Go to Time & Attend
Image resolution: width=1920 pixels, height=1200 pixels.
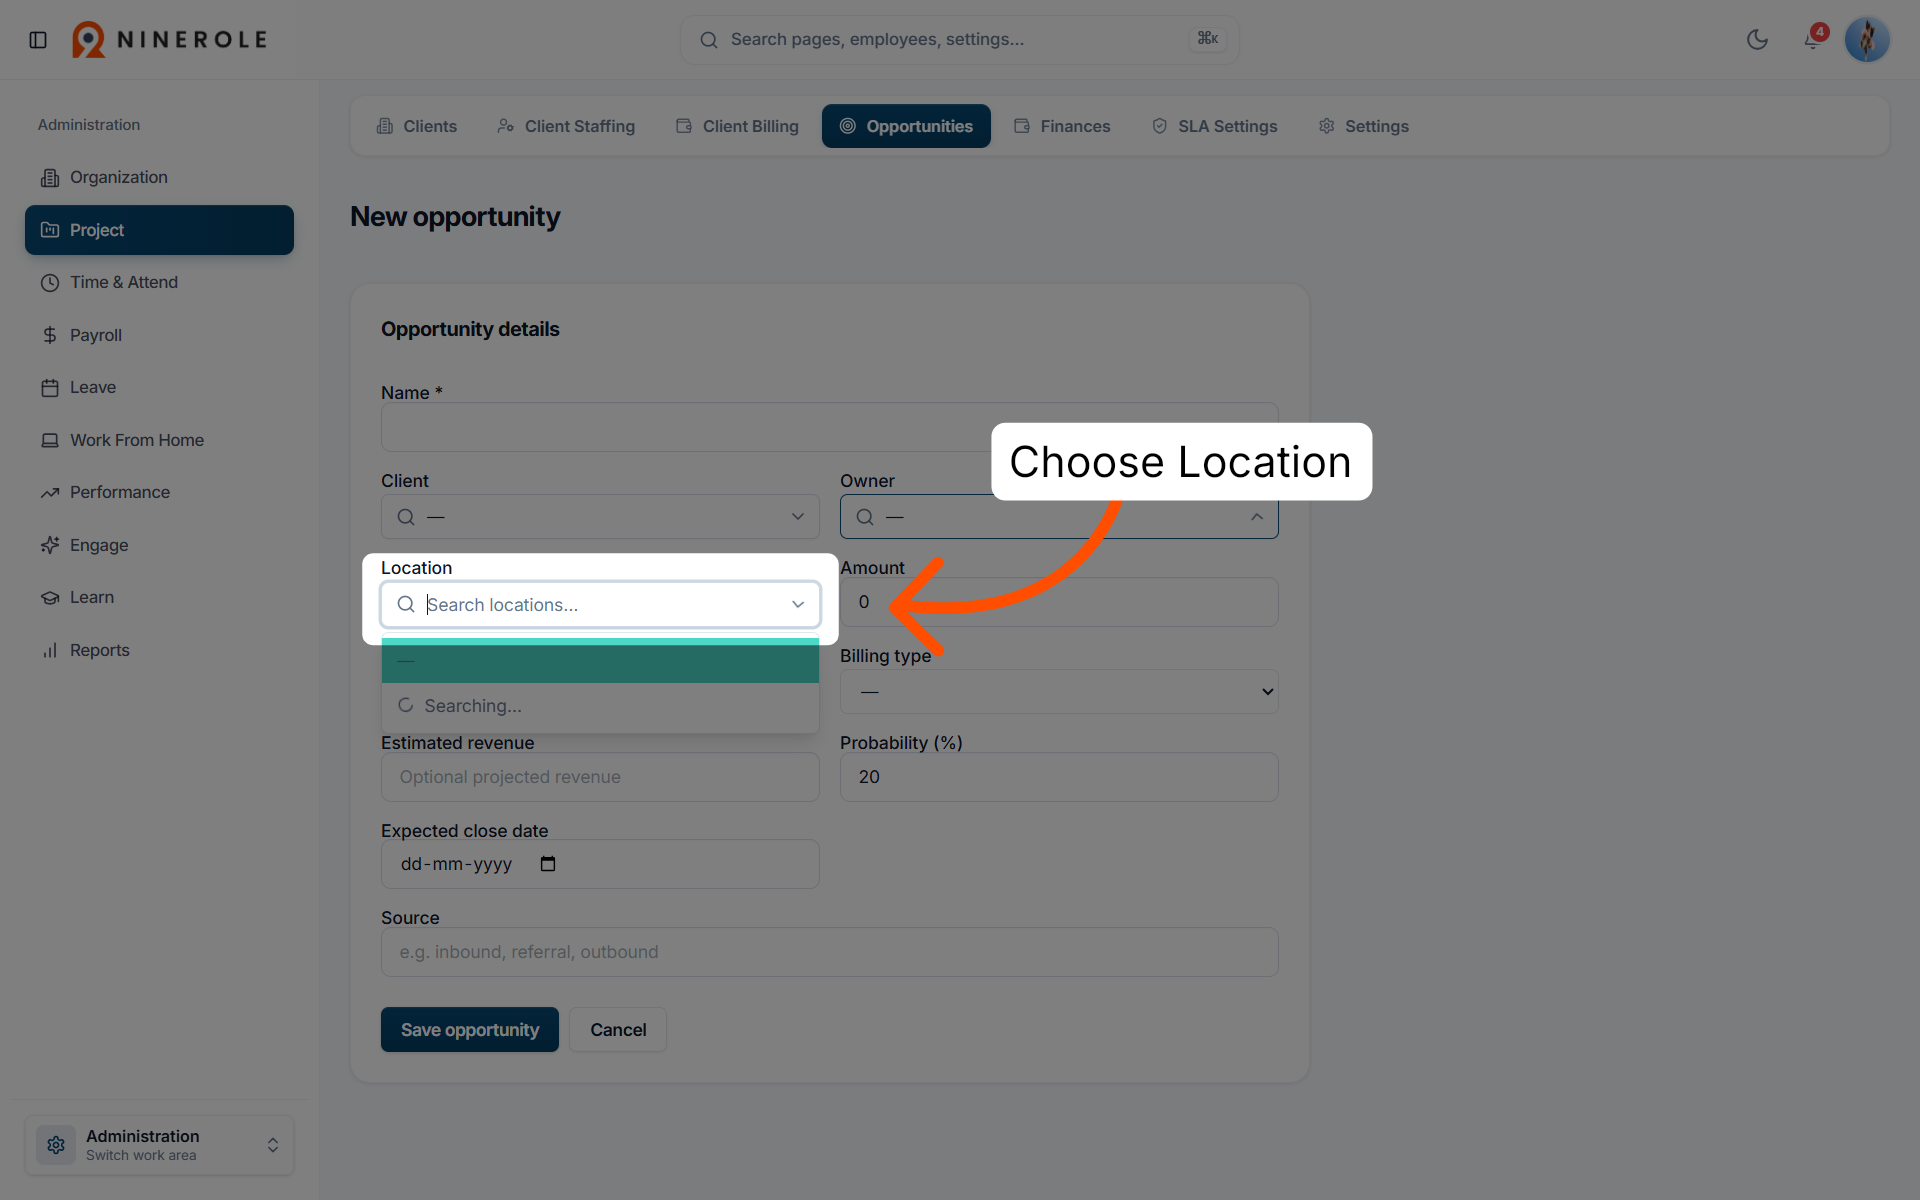(159, 282)
